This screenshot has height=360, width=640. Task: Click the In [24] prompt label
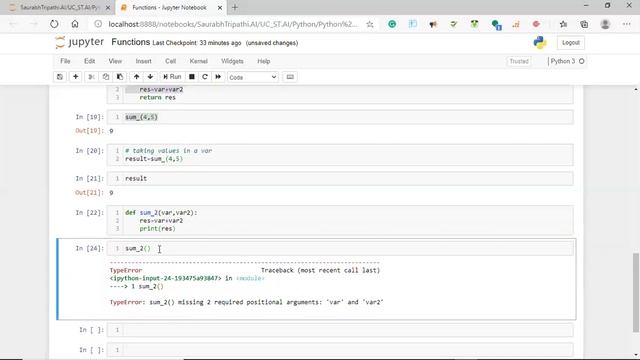tap(89, 248)
